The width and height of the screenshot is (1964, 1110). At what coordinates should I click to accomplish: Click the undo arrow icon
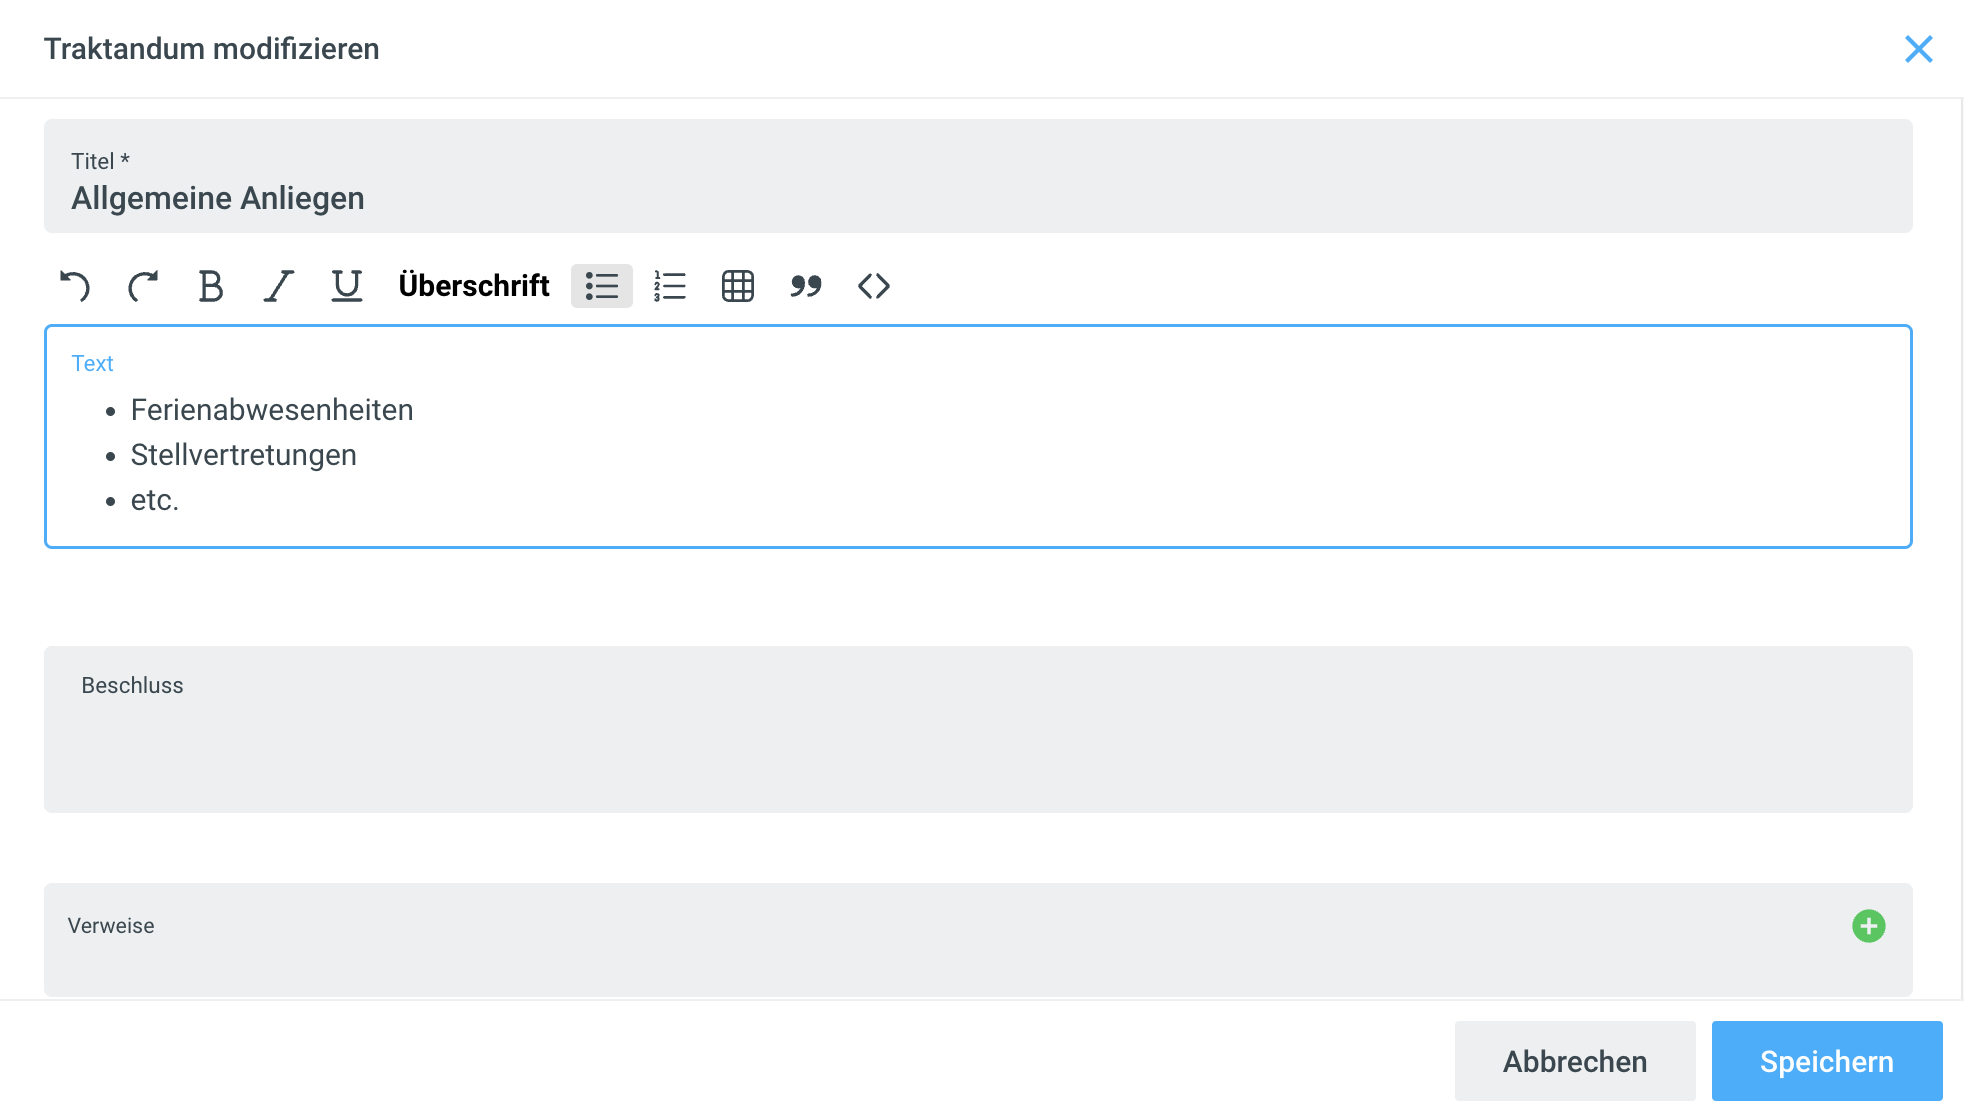coord(75,287)
